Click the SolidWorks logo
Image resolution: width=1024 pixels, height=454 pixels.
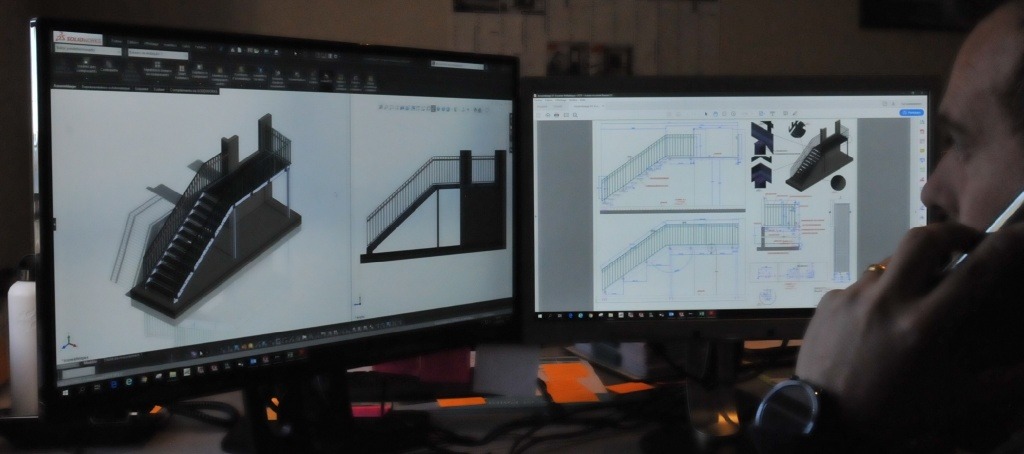[x=78, y=39]
